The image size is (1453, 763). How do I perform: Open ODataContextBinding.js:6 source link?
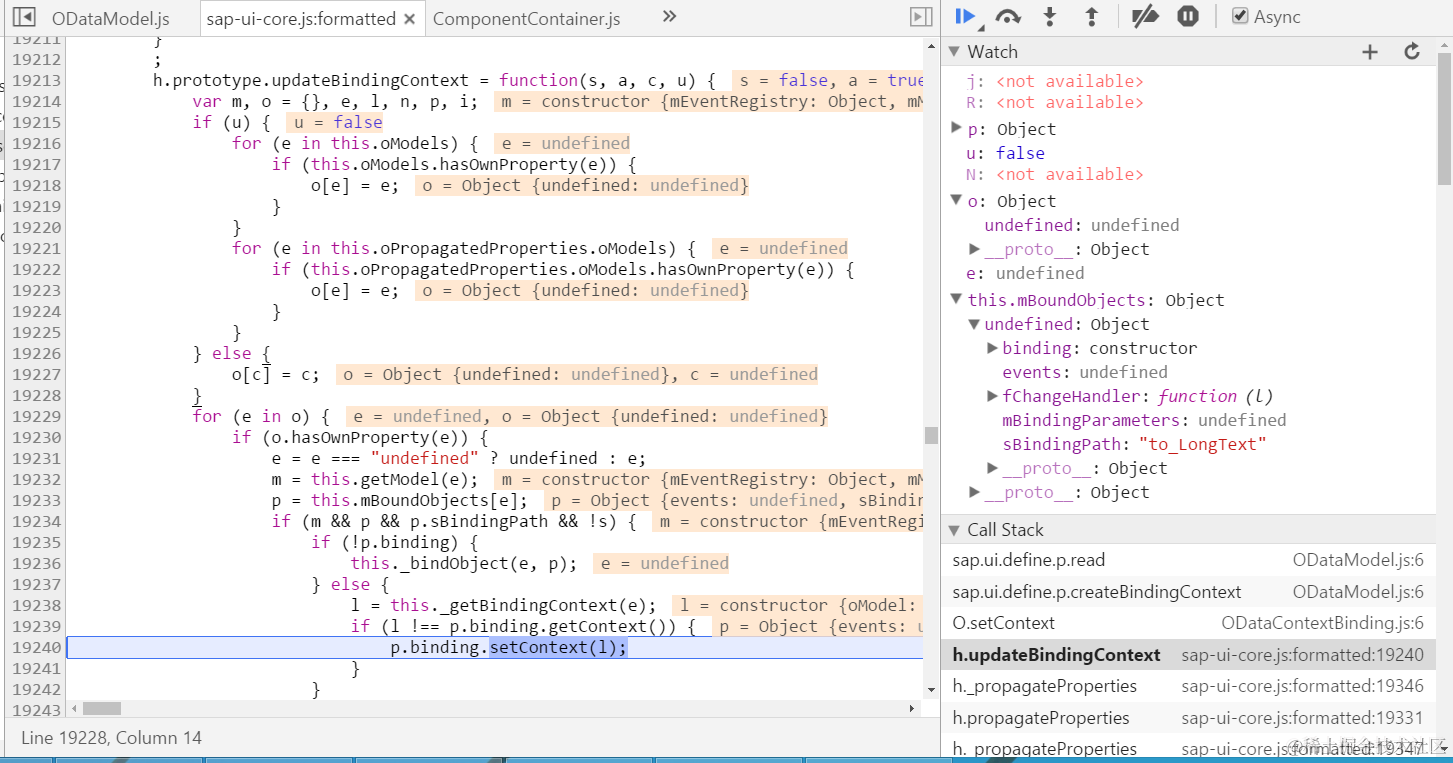(1322, 623)
